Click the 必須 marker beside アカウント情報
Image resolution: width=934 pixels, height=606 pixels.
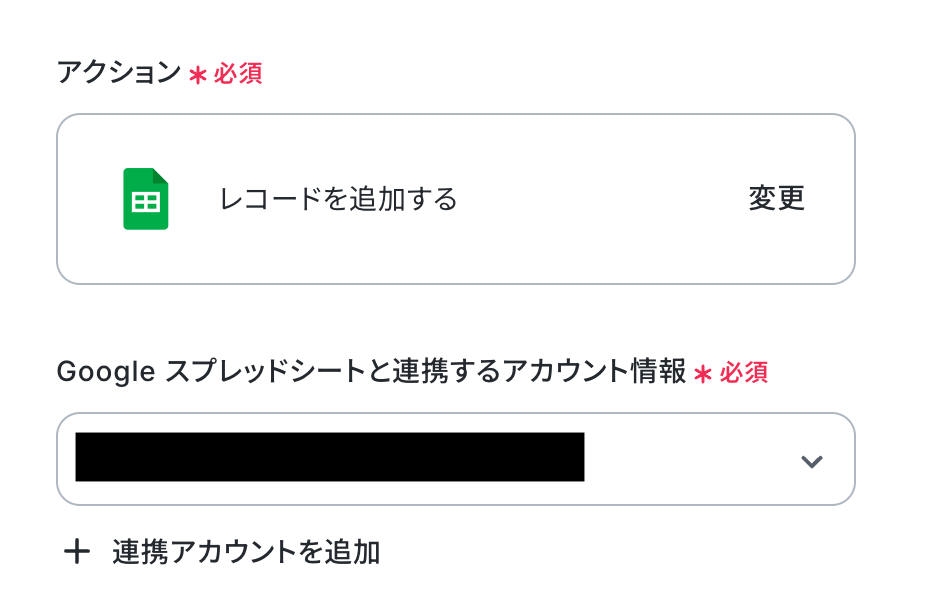click(743, 373)
